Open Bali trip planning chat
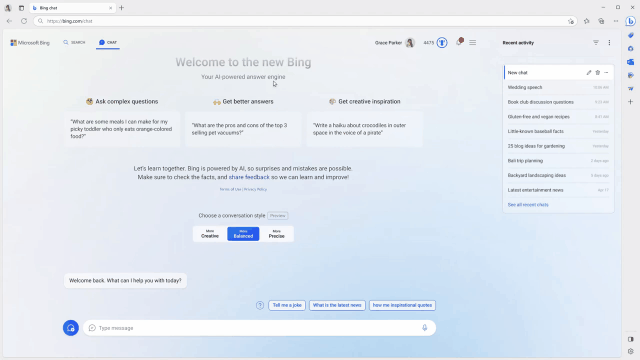 coord(558,161)
